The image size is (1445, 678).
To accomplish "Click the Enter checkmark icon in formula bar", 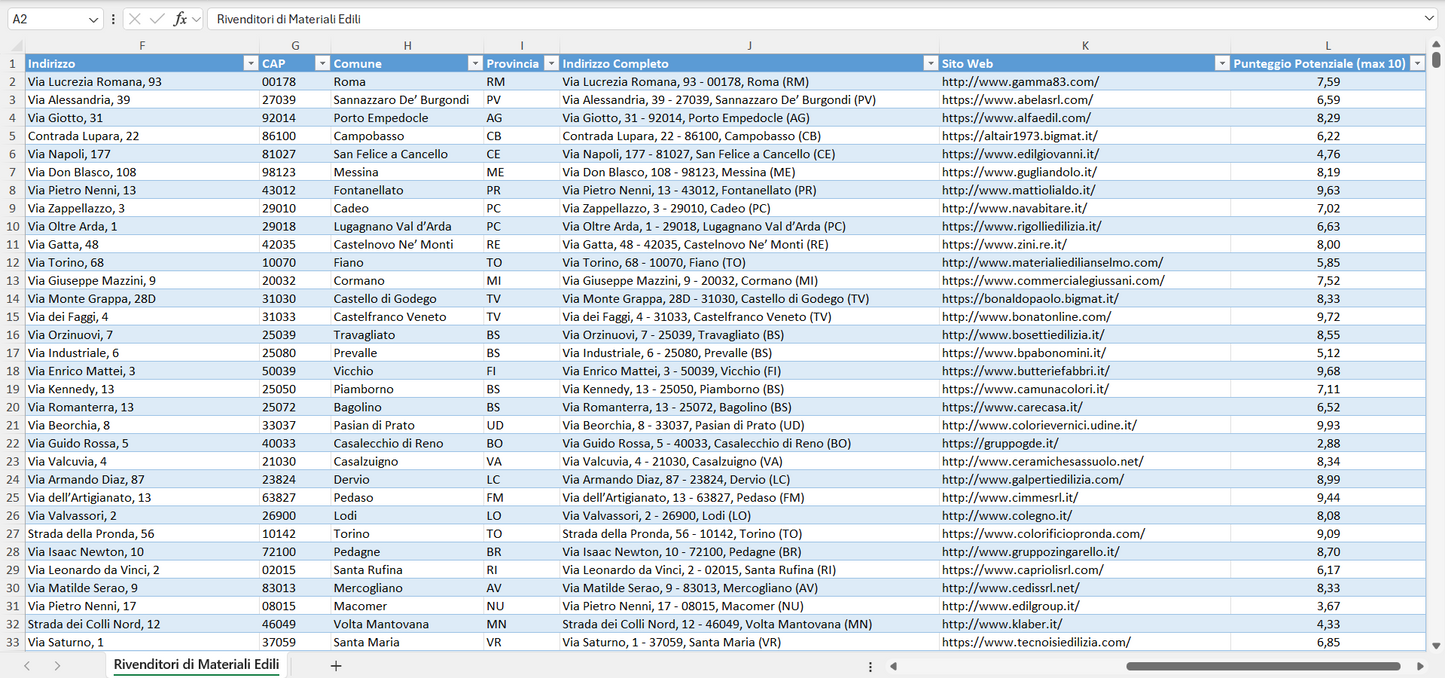I will [156, 19].
